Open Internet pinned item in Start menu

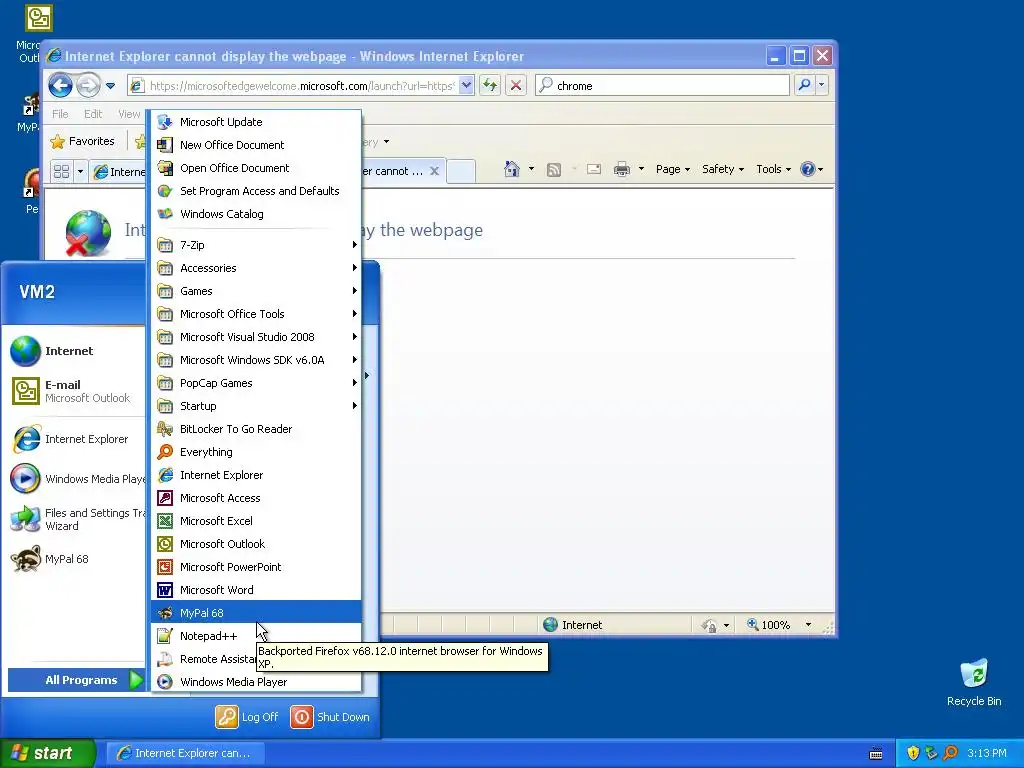point(76,351)
